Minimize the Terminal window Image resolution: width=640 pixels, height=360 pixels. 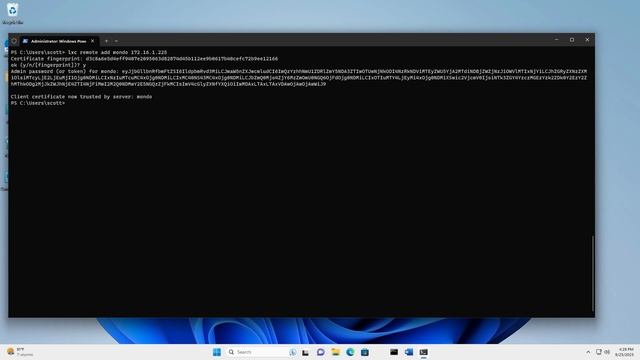click(x=556, y=40)
